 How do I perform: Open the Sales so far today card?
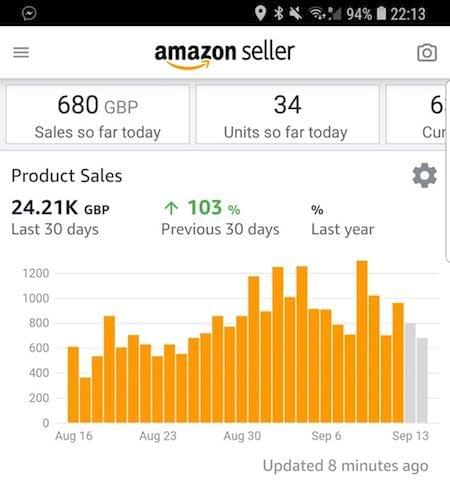tap(98, 114)
